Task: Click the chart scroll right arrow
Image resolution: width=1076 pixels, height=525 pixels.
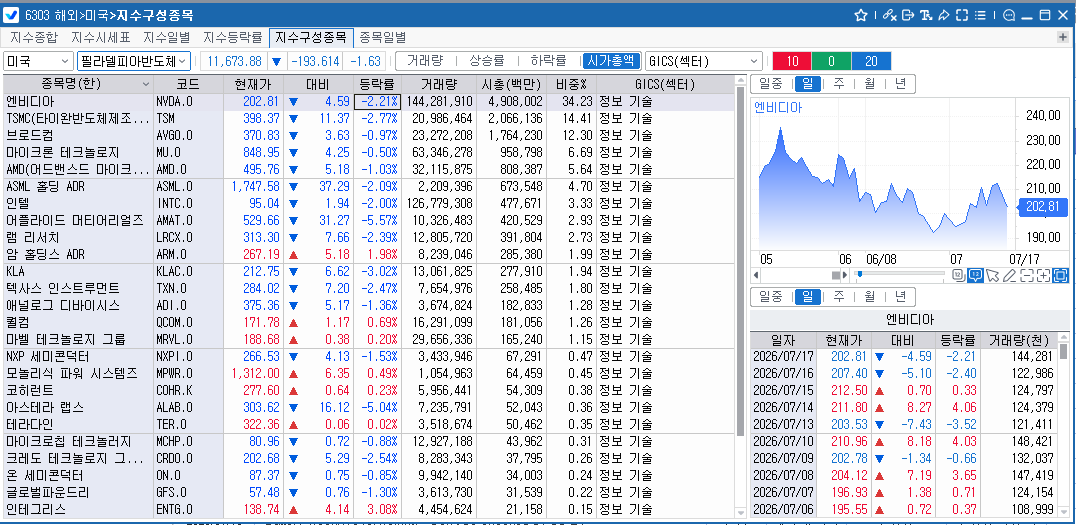Action: (845, 275)
